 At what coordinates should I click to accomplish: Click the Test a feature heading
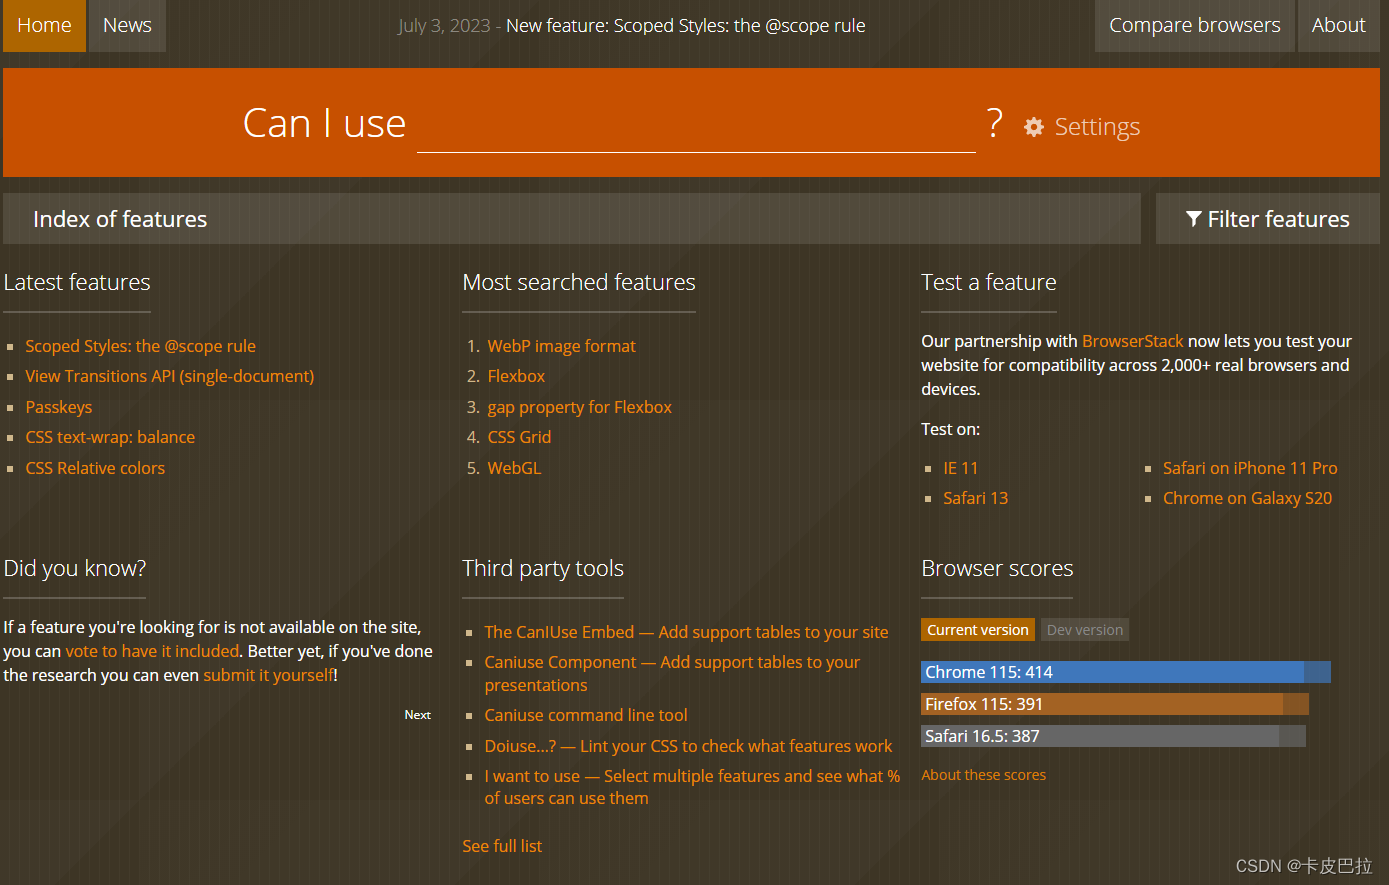pos(989,282)
